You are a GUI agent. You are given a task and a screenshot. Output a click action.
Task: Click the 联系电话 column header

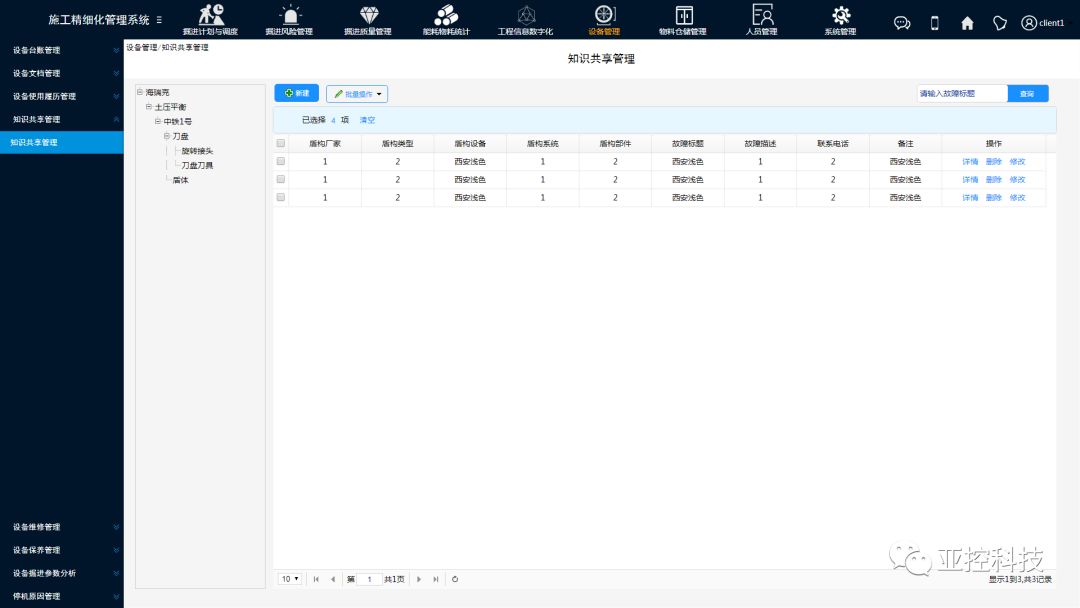click(x=833, y=143)
